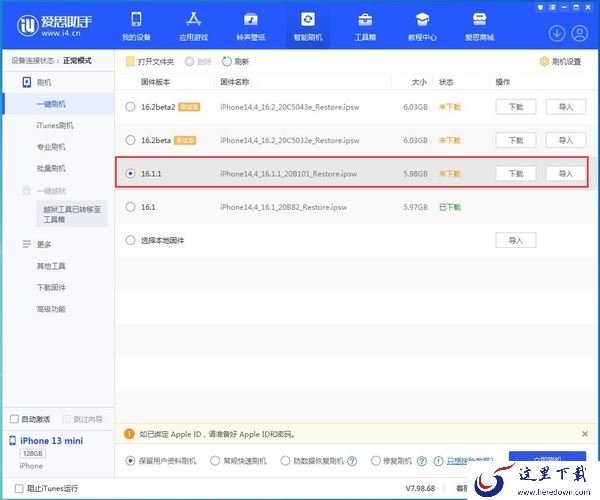Open the 爱思商城 store section
Screen dimensions: 600x500
pyautogui.click(x=479, y=26)
